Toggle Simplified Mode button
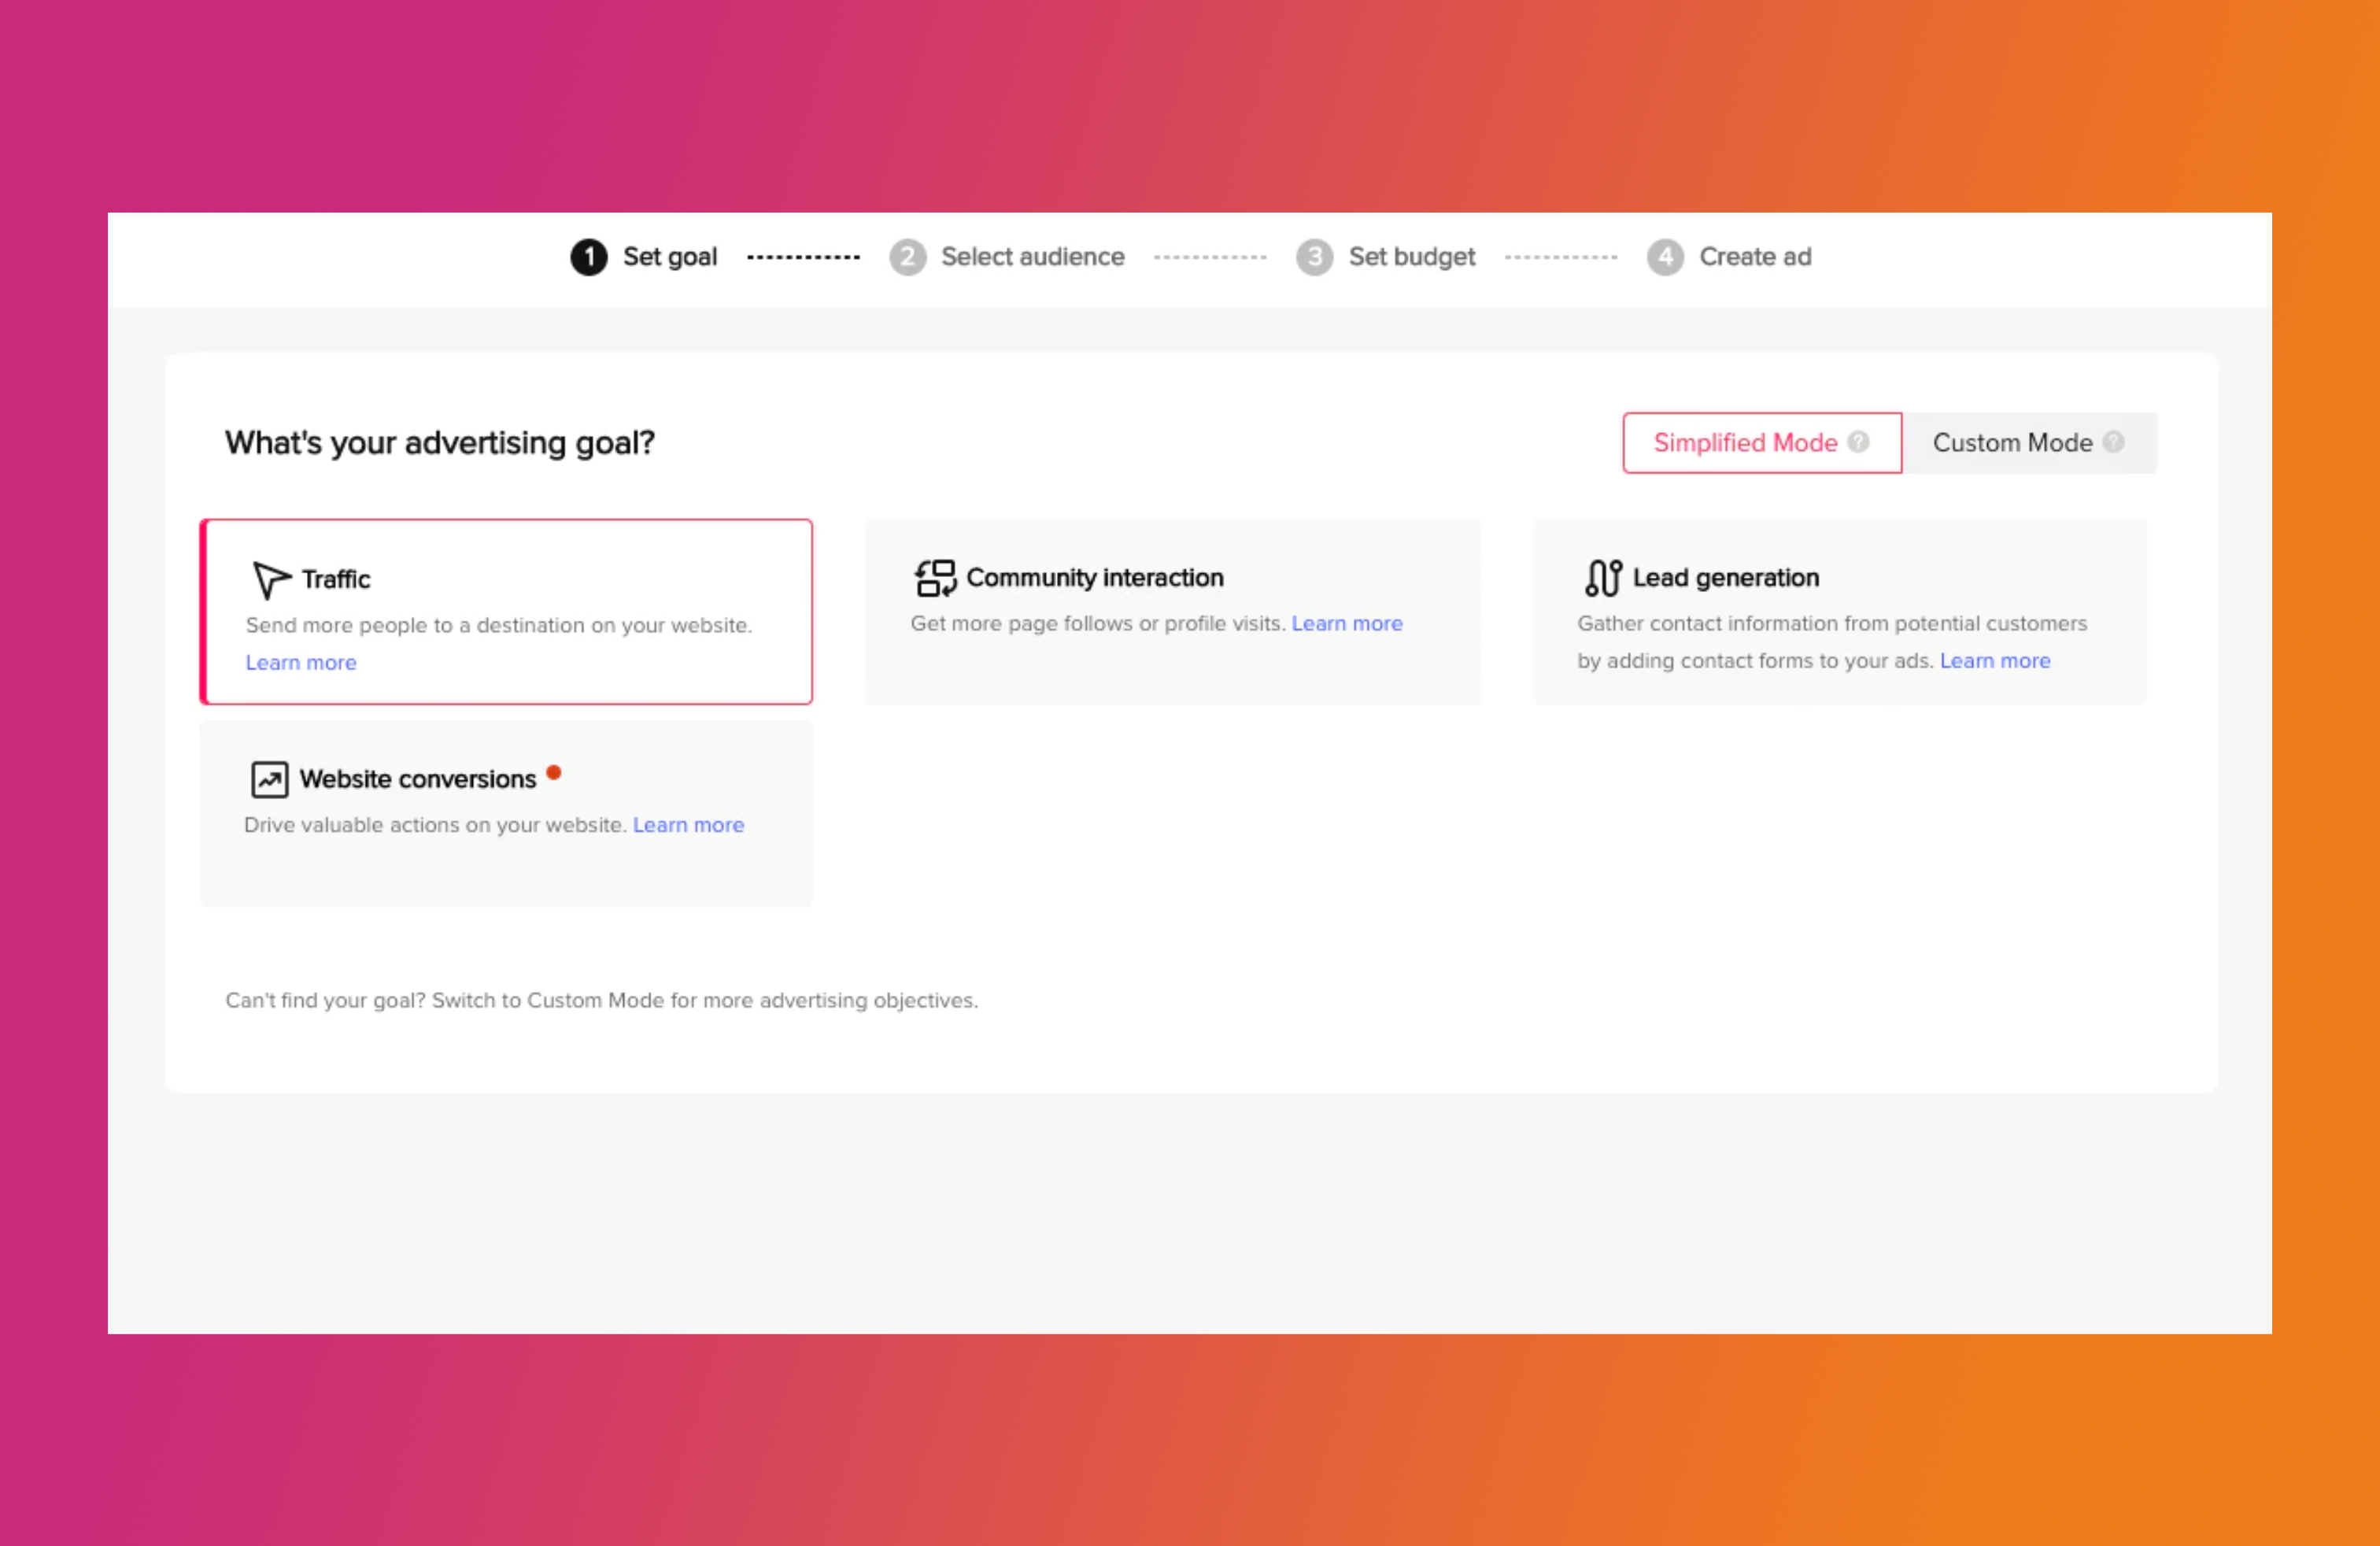Screen dimensions: 2380x1546 click(1757, 442)
